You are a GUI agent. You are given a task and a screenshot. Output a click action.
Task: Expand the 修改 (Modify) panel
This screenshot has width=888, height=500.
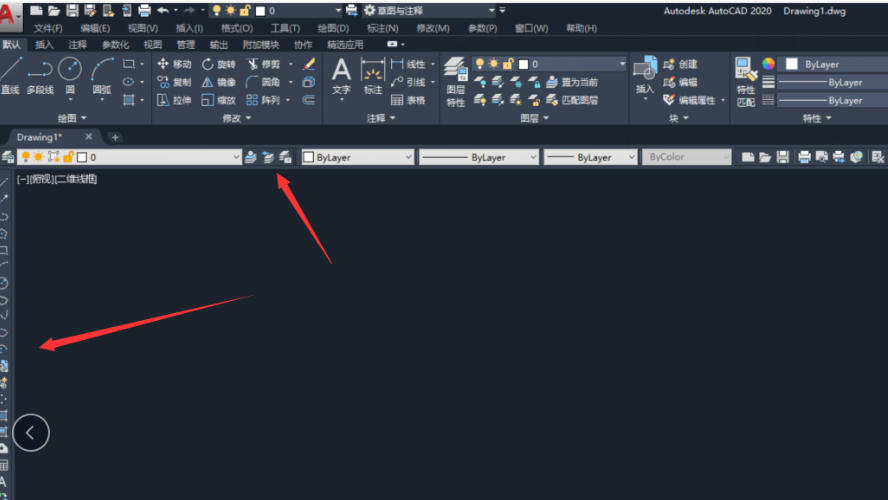click(236, 118)
